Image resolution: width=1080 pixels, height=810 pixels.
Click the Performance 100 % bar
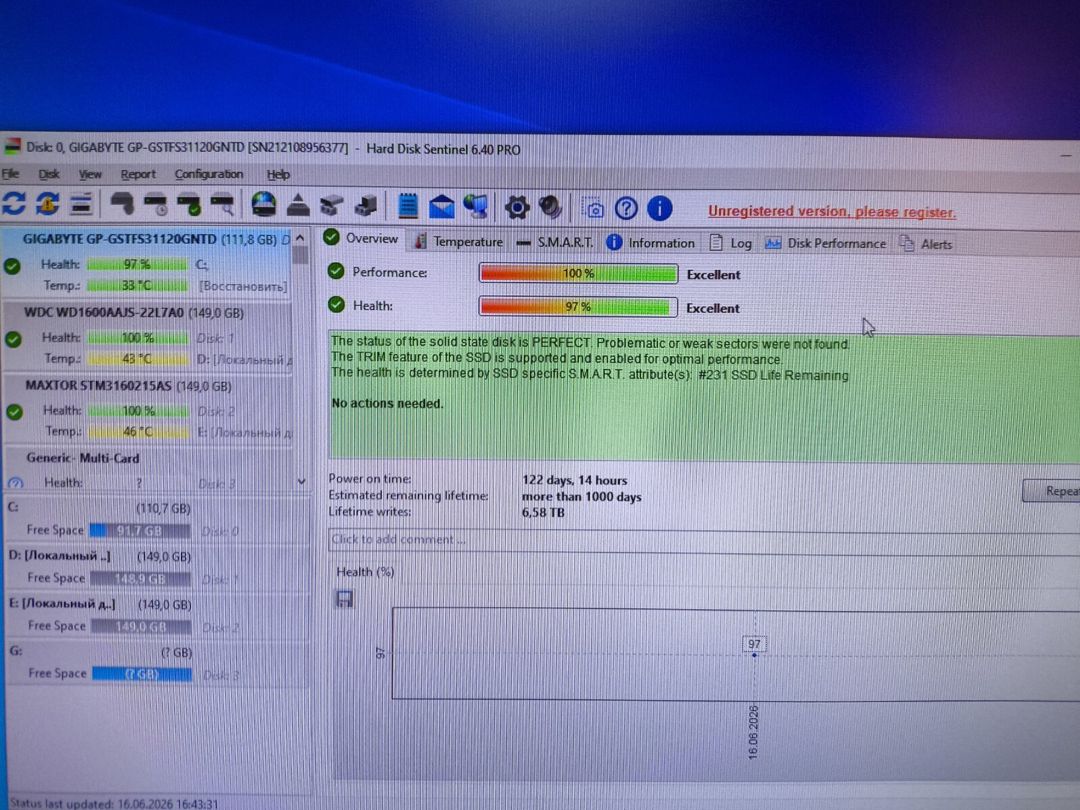(x=578, y=273)
